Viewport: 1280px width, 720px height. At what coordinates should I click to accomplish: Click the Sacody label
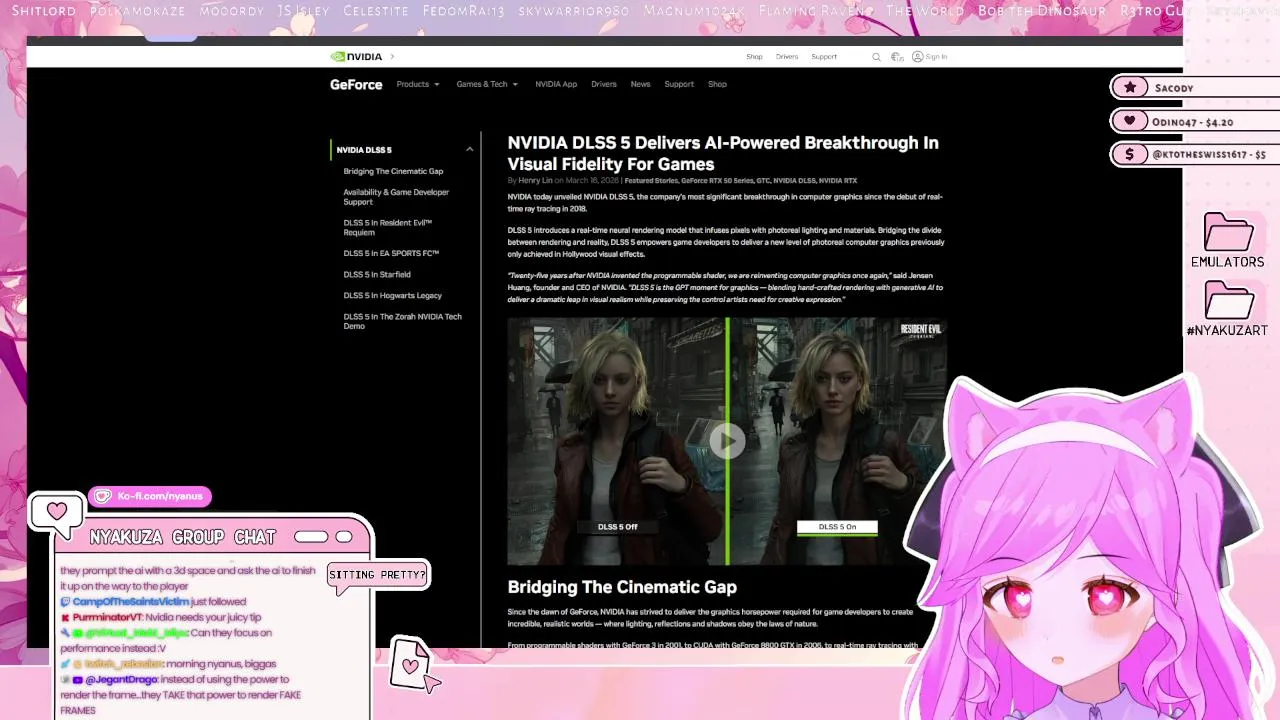[x=1174, y=88]
